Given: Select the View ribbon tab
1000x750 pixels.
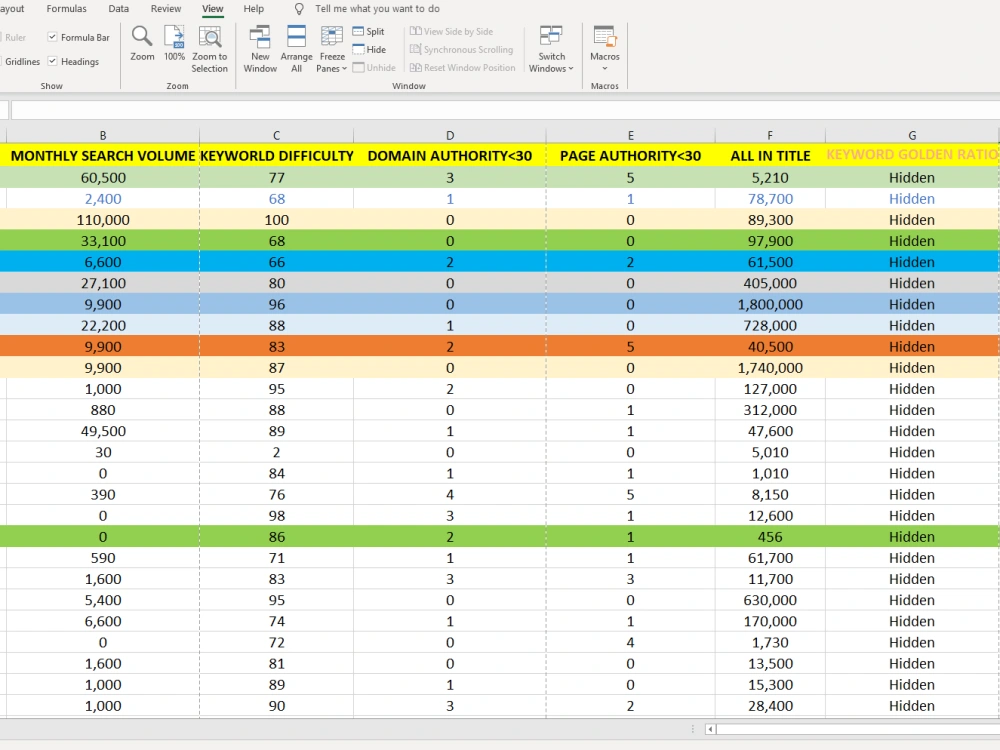Looking at the screenshot, I should tap(212, 9).
